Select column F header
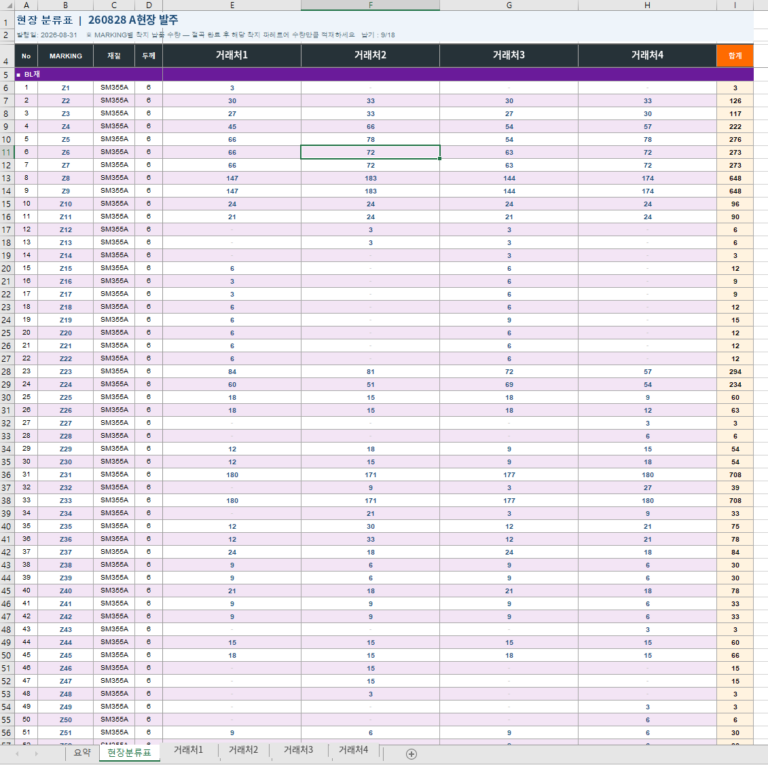 (370, 5)
